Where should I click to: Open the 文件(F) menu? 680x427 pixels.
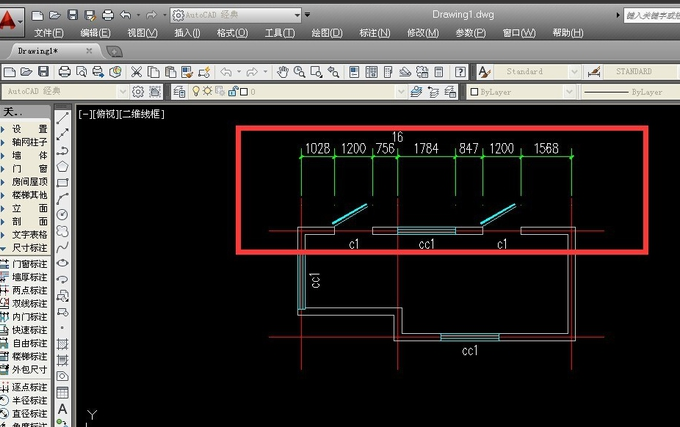(49, 33)
